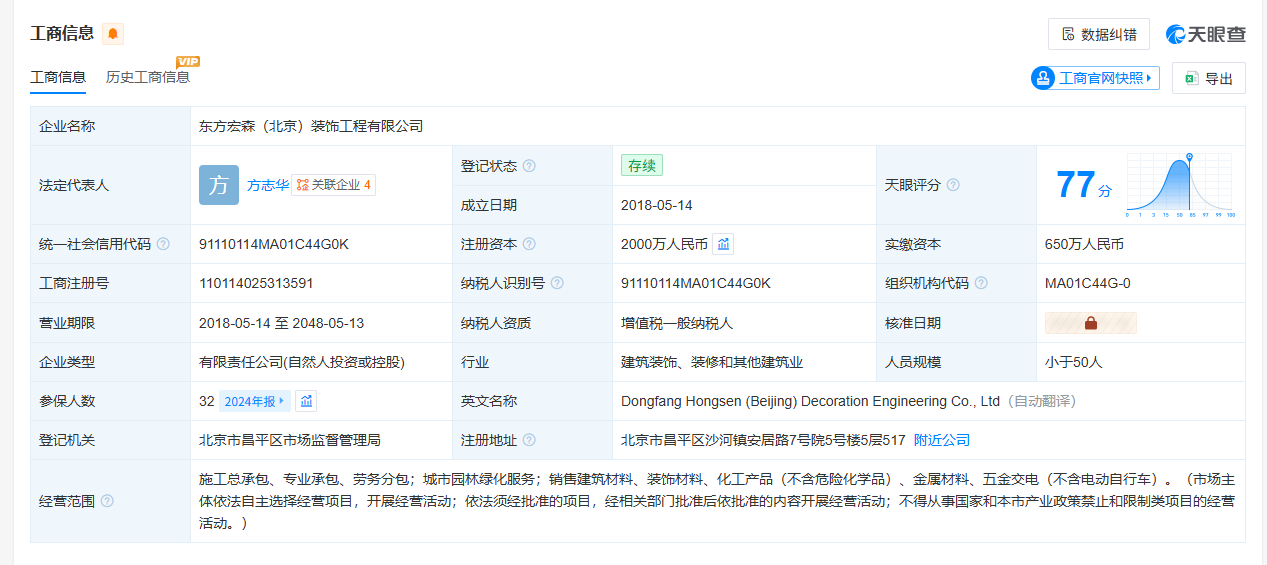The width and height of the screenshot is (1267, 565).
Task: Click organization code MA01C44G-0
Action: click(x=1088, y=283)
